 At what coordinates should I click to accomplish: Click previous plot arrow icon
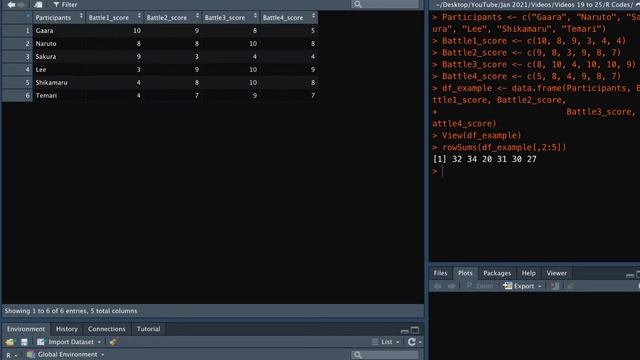click(x=437, y=286)
